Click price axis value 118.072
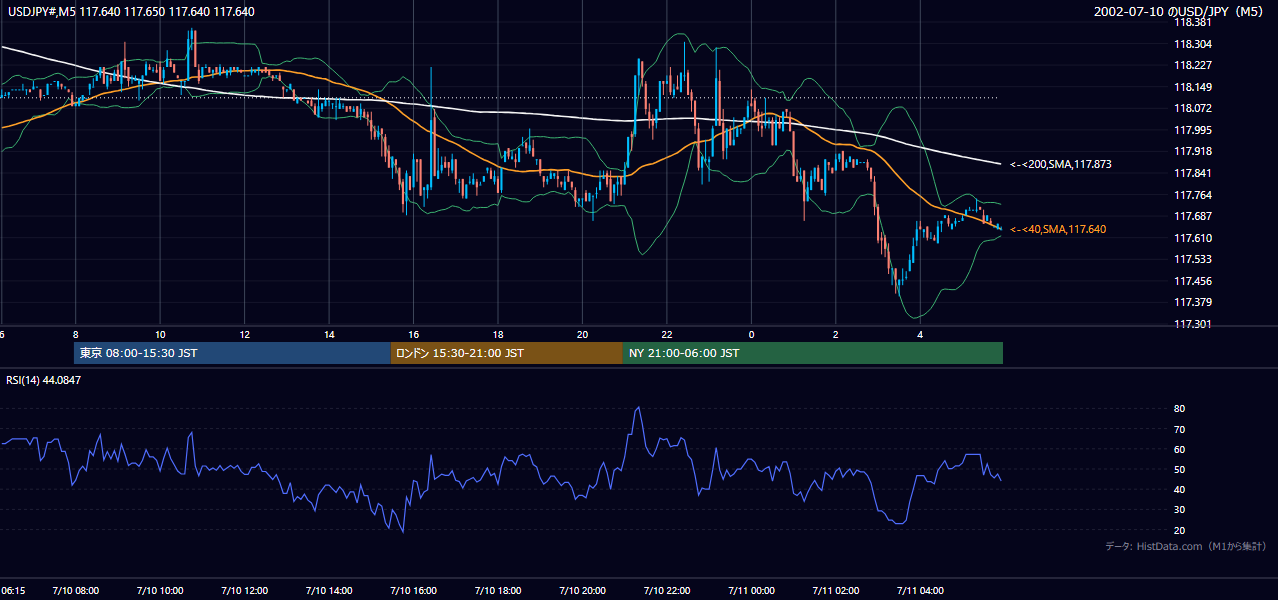1278x600 pixels. tap(1192, 108)
